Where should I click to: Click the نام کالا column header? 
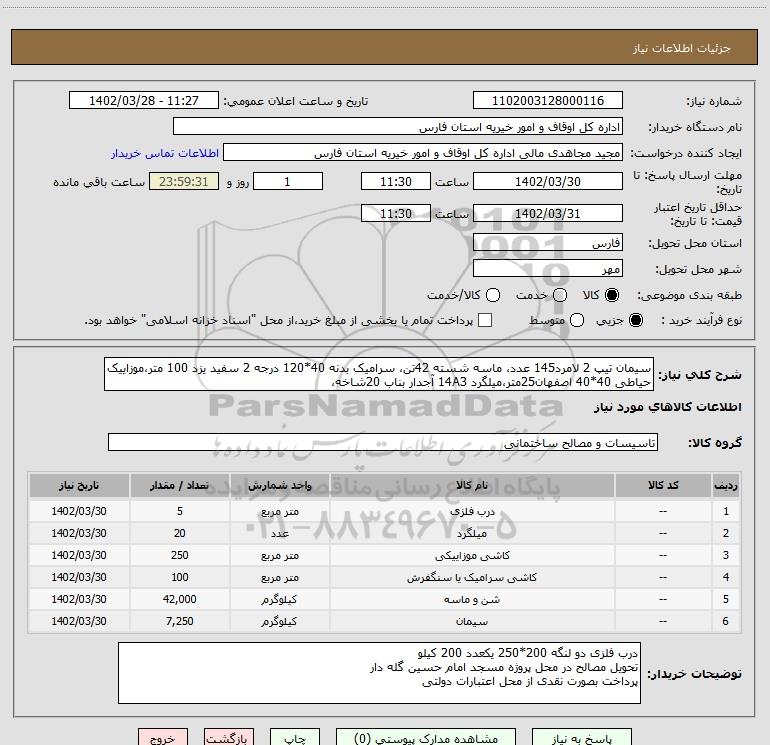(472, 485)
